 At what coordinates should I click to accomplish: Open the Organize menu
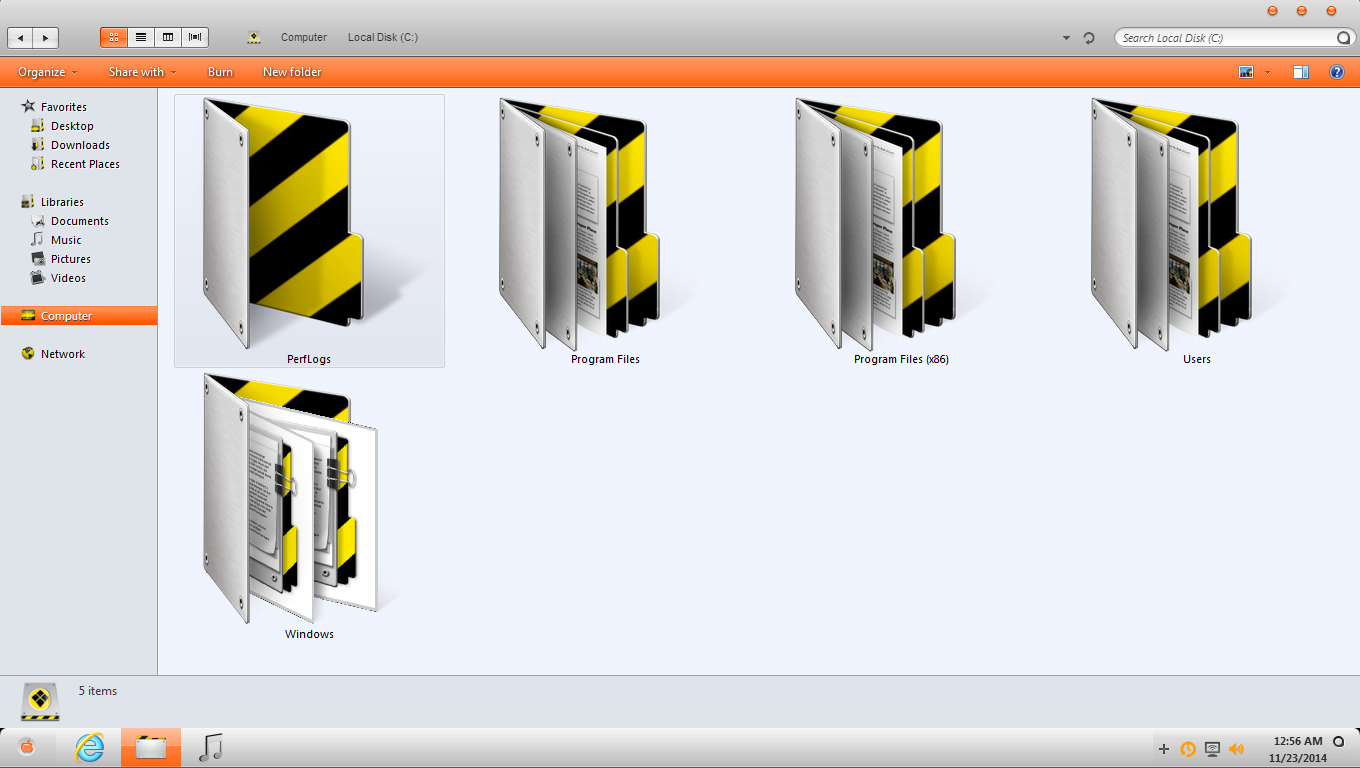(48, 72)
